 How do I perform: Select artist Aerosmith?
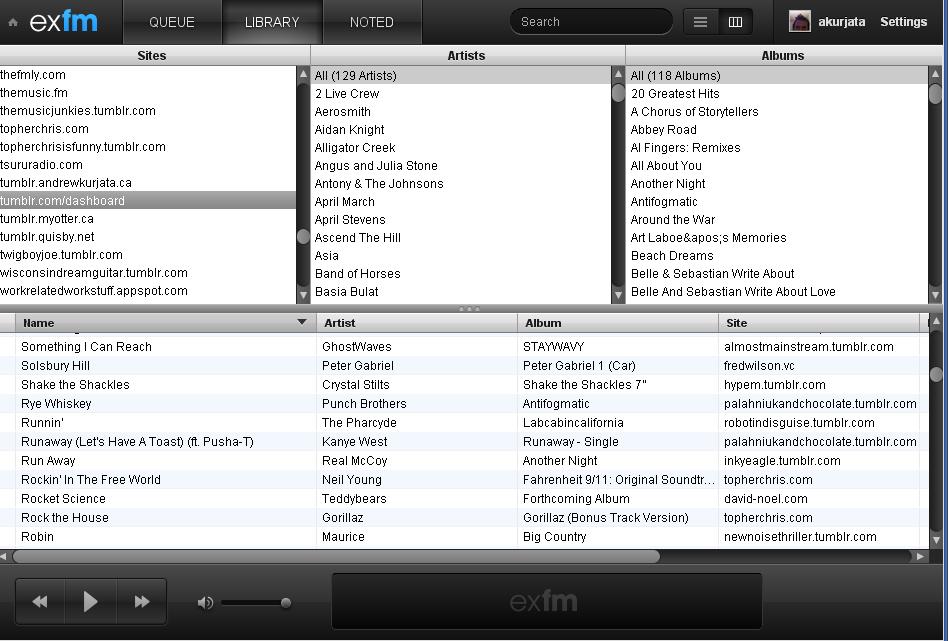point(461,112)
